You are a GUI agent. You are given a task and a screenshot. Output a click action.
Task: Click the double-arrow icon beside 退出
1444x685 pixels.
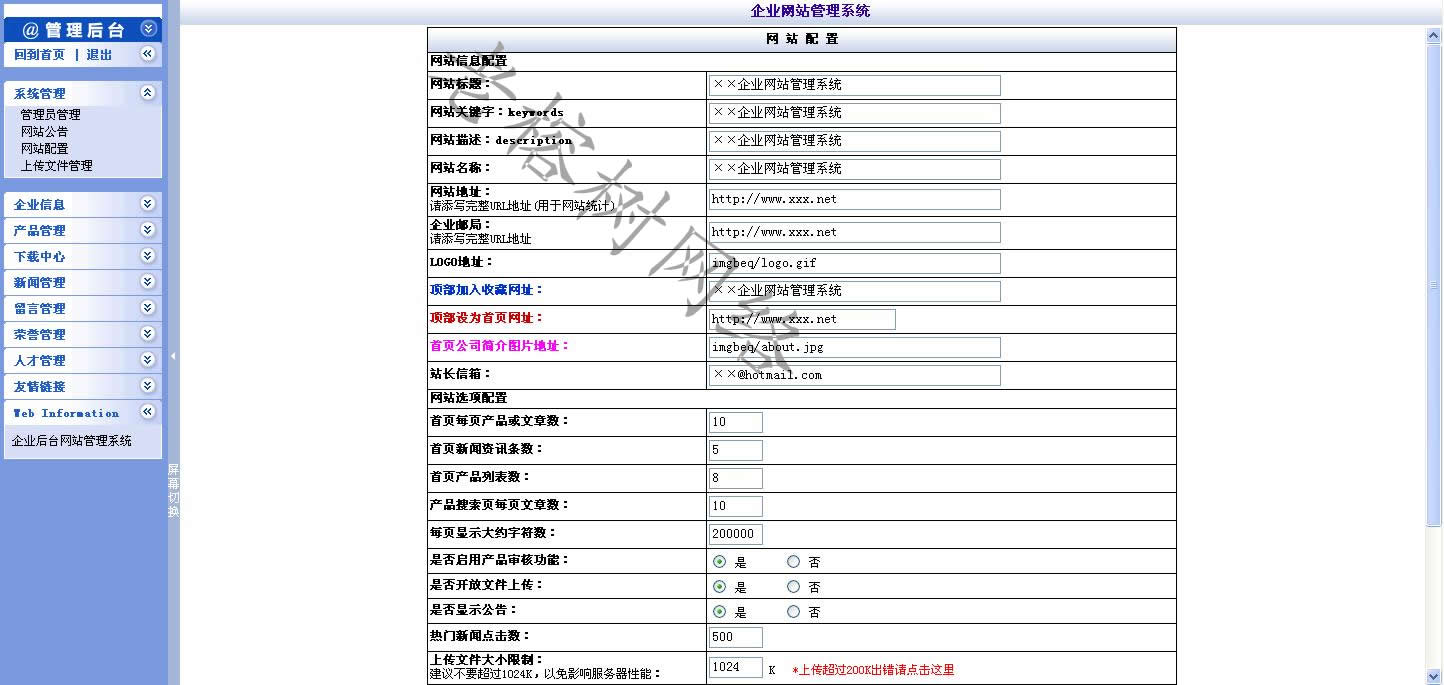[147, 54]
